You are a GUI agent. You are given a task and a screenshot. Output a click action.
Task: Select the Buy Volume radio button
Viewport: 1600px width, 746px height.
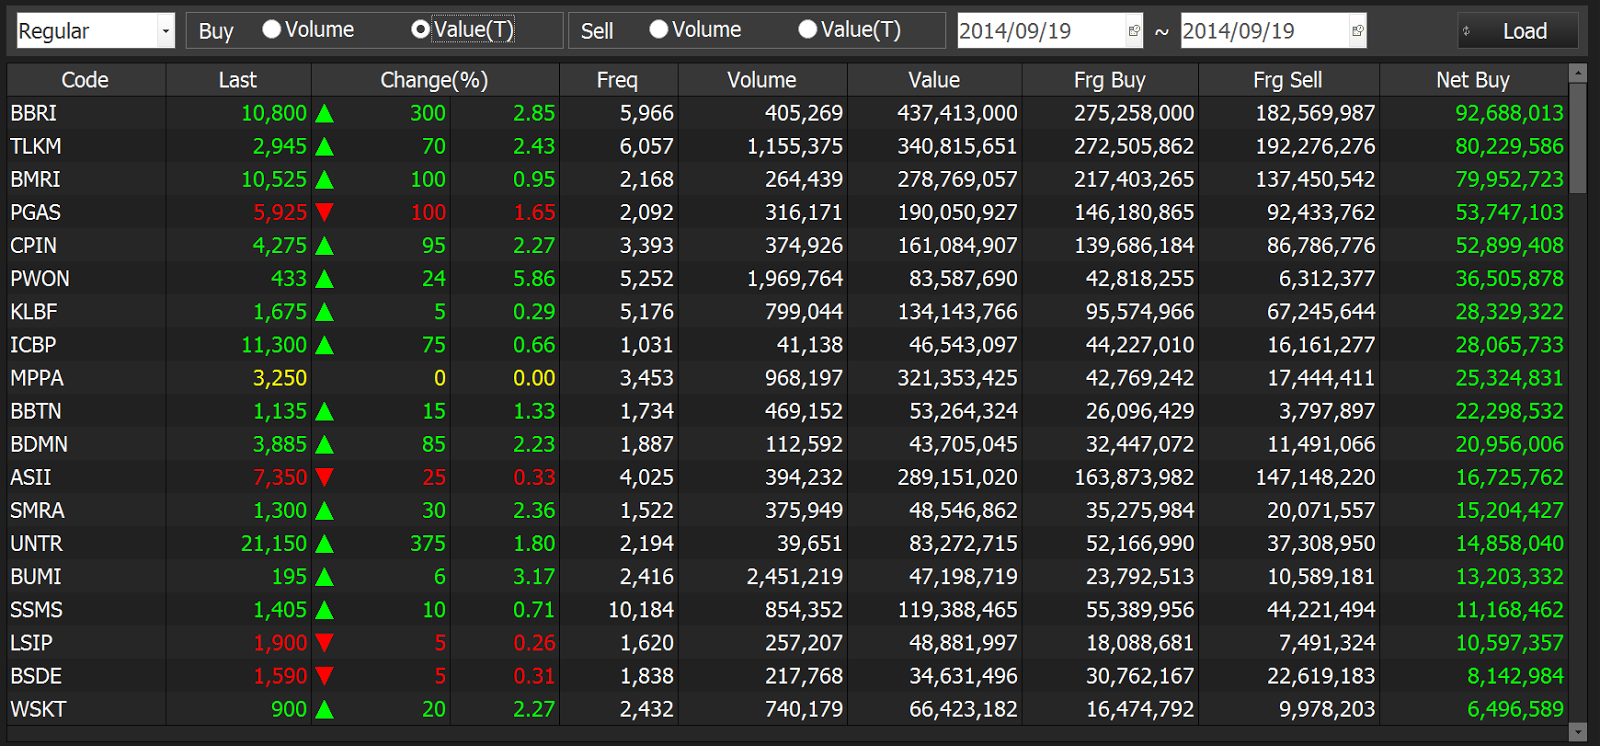[x=271, y=29]
